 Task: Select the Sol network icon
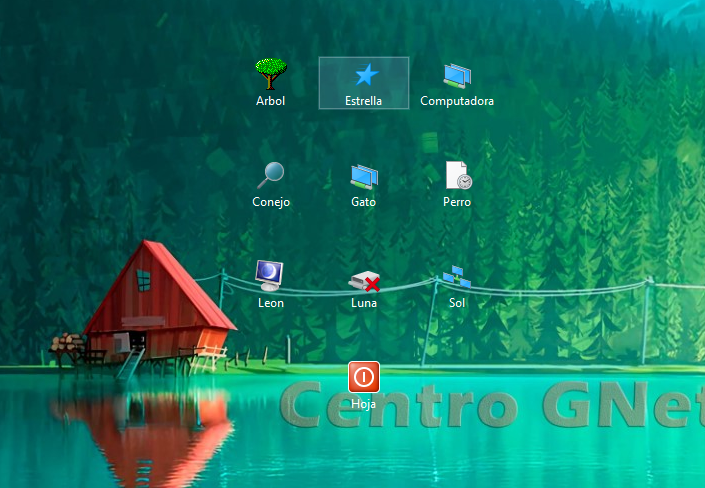tap(457, 276)
